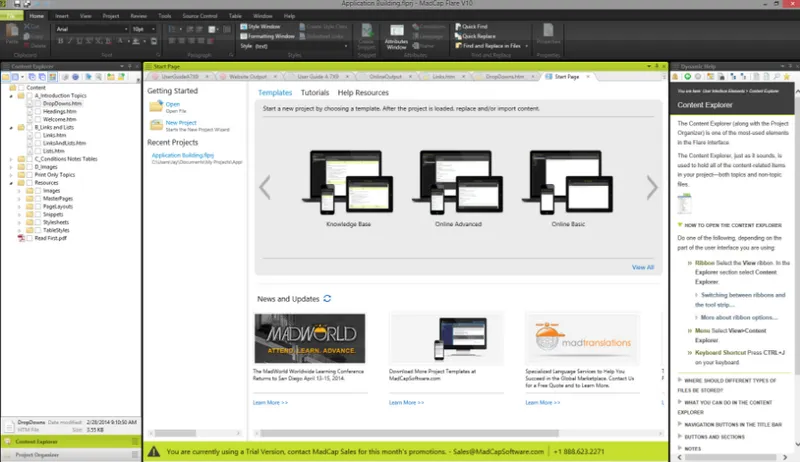Switch to the Website Output document tab
This screenshot has height=462, width=800.
(x=247, y=76)
